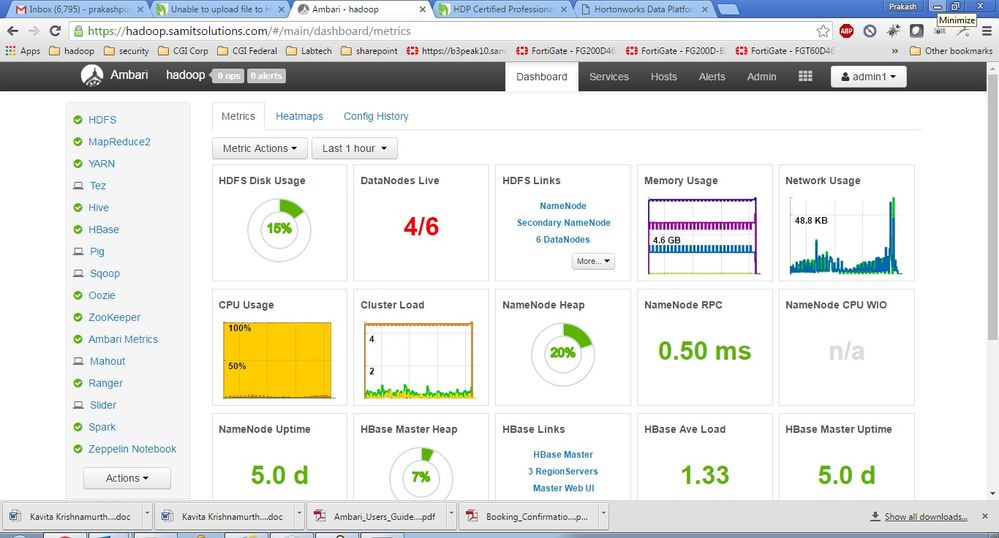Click the 3 RegionServers link
Image resolution: width=999 pixels, height=538 pixels.
pyautogui.click(x=563, y=471)
